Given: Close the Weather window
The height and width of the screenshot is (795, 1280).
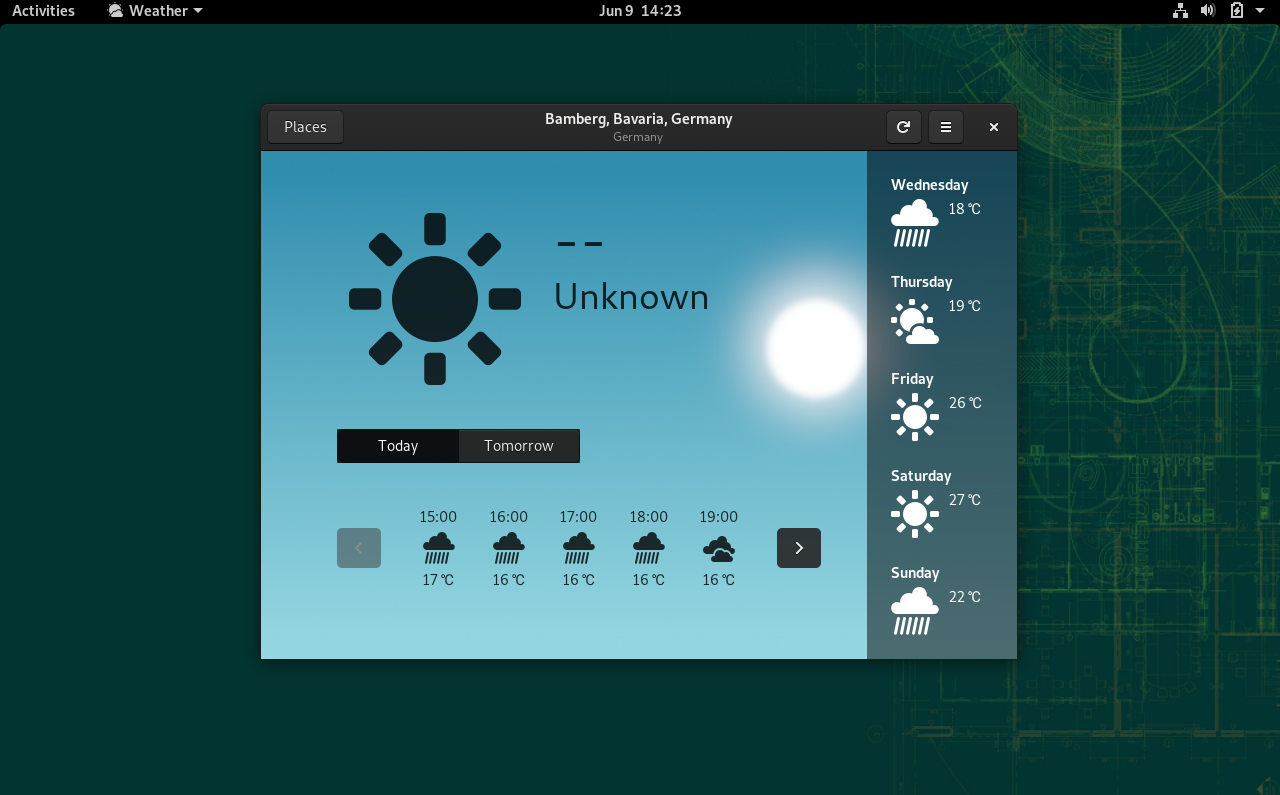Looking at the screenshot, I should (993, 127).
